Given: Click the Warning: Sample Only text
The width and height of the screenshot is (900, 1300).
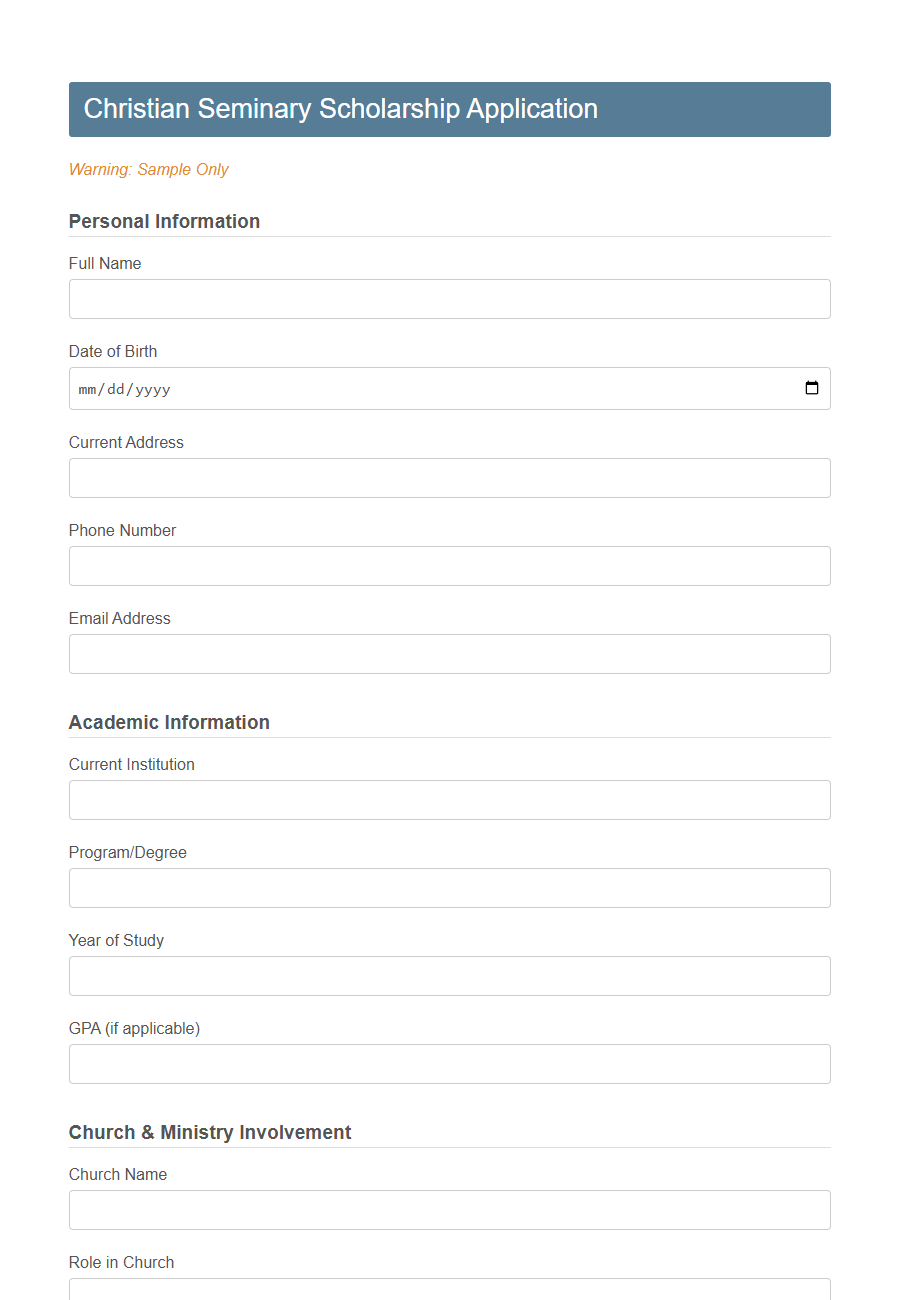Looking at the screenshot, I should [x=148, y=170].
